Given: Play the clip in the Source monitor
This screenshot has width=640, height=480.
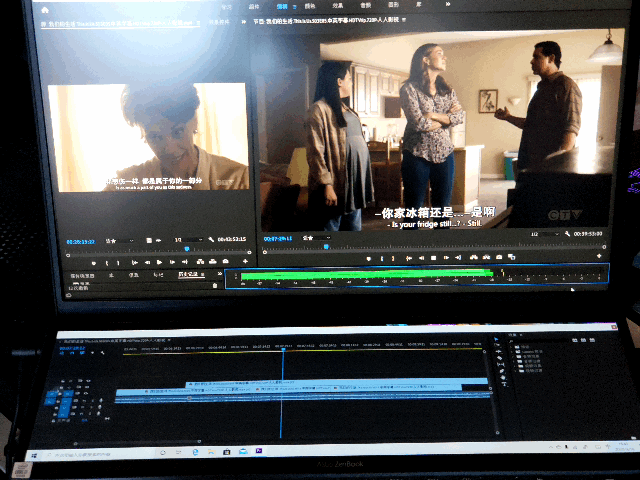Looking at the screenshot, I should (x=160, y=262).
